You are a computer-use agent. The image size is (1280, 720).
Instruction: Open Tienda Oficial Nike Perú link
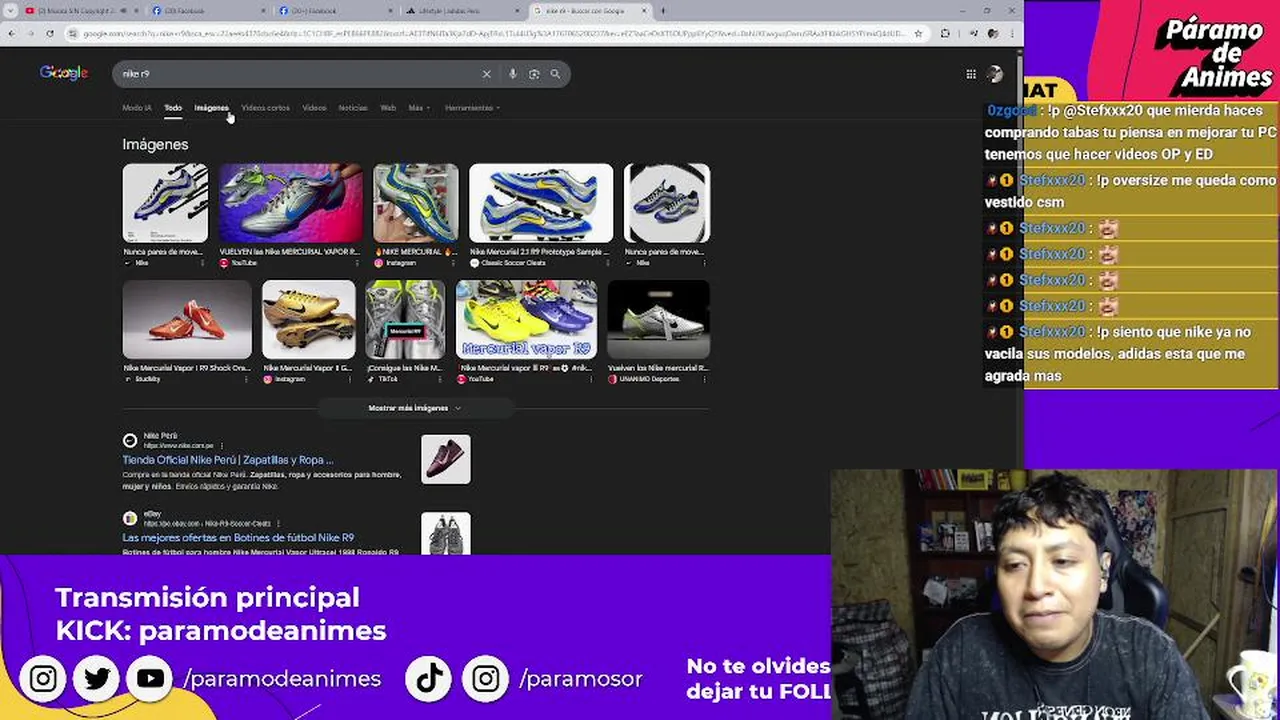pos(228,460)
